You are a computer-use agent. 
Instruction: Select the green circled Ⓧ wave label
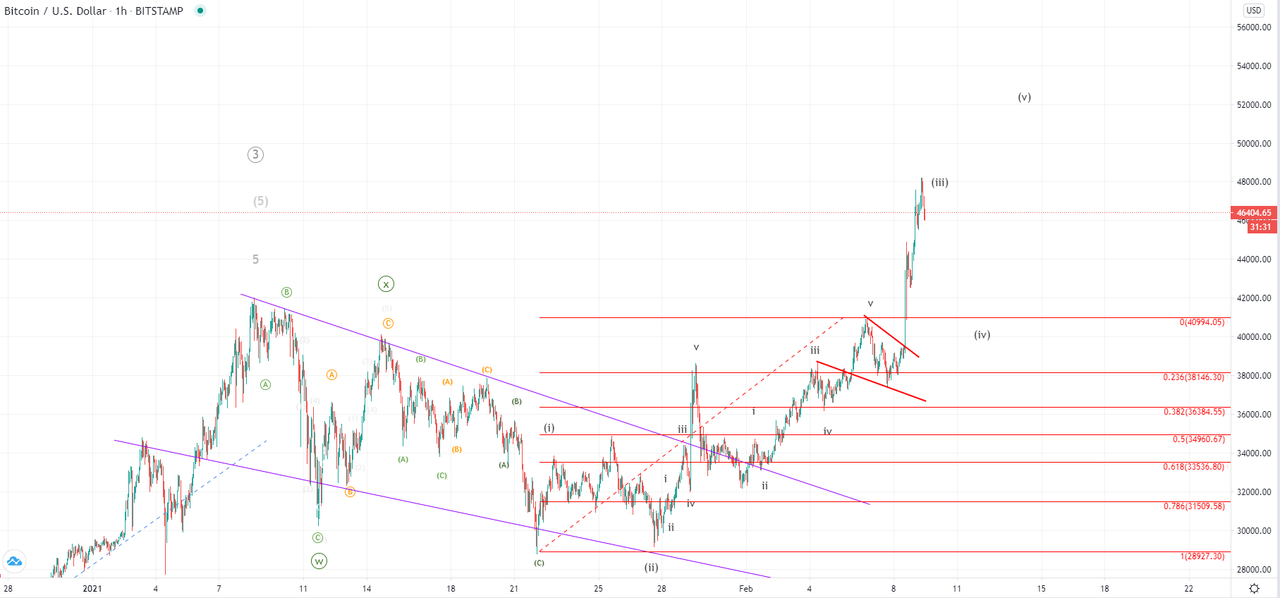(x=386, y=284)
